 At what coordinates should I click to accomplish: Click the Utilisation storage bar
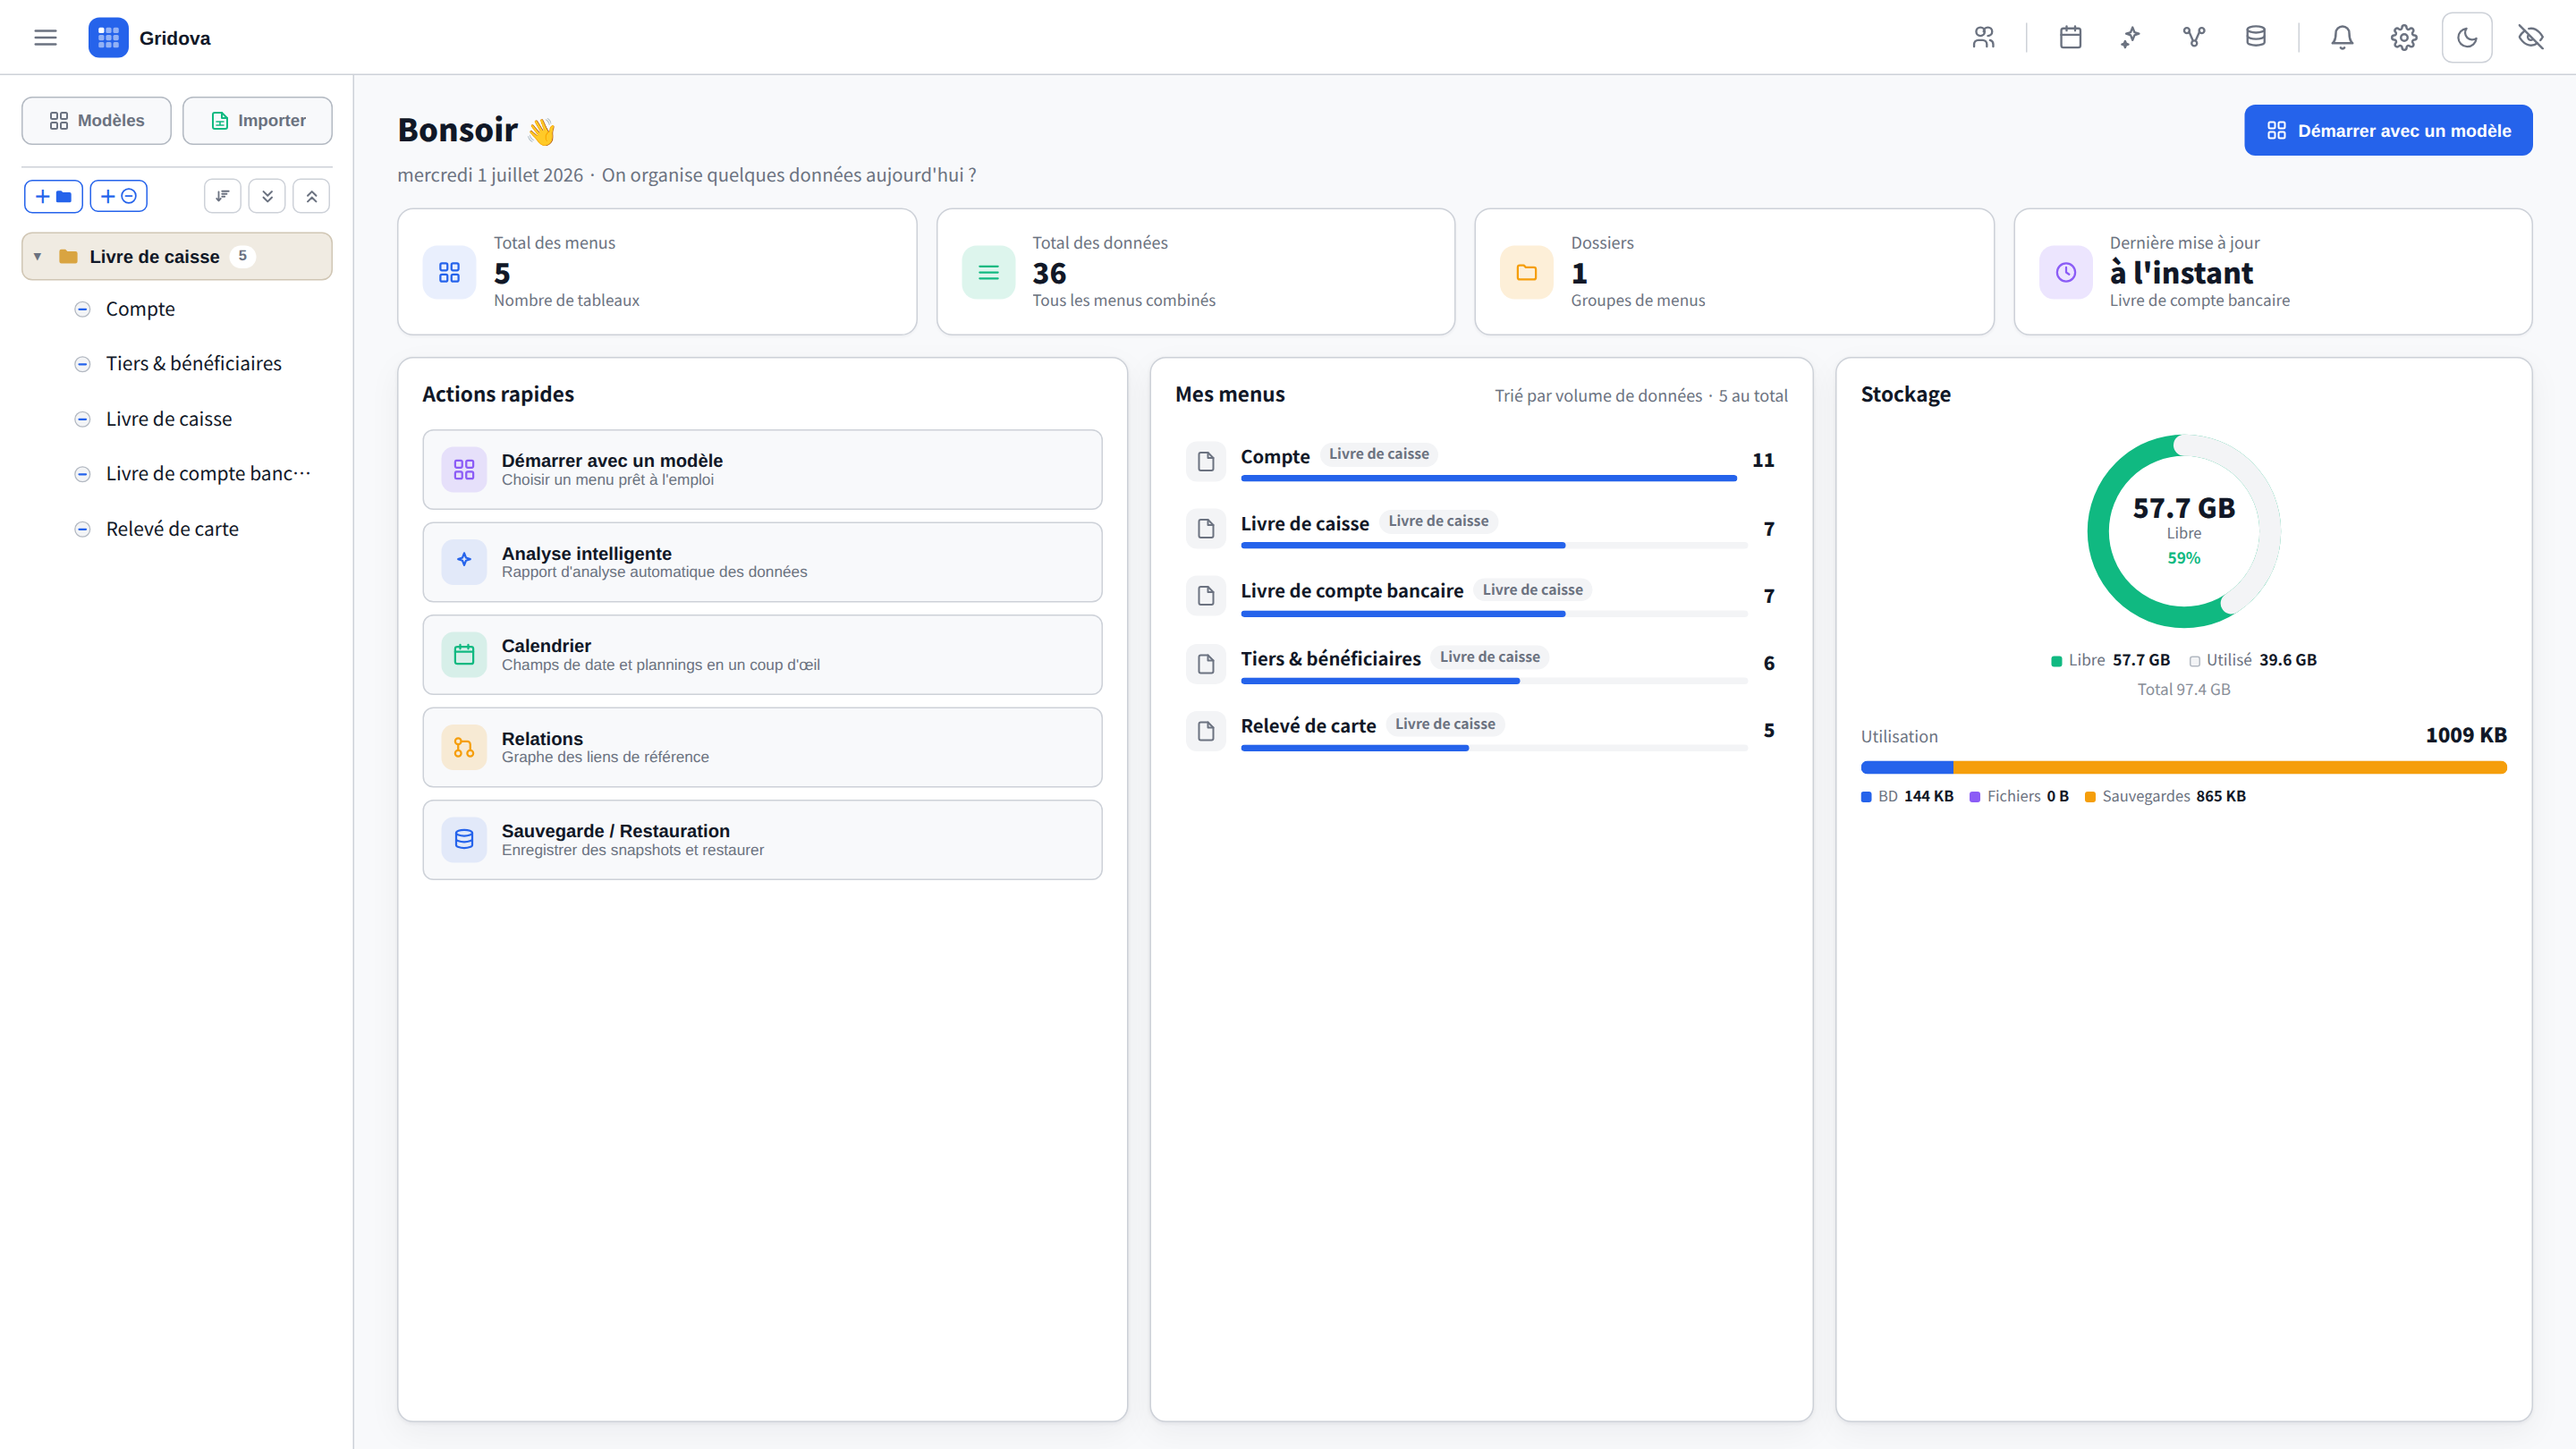(x=2183, y=767)
